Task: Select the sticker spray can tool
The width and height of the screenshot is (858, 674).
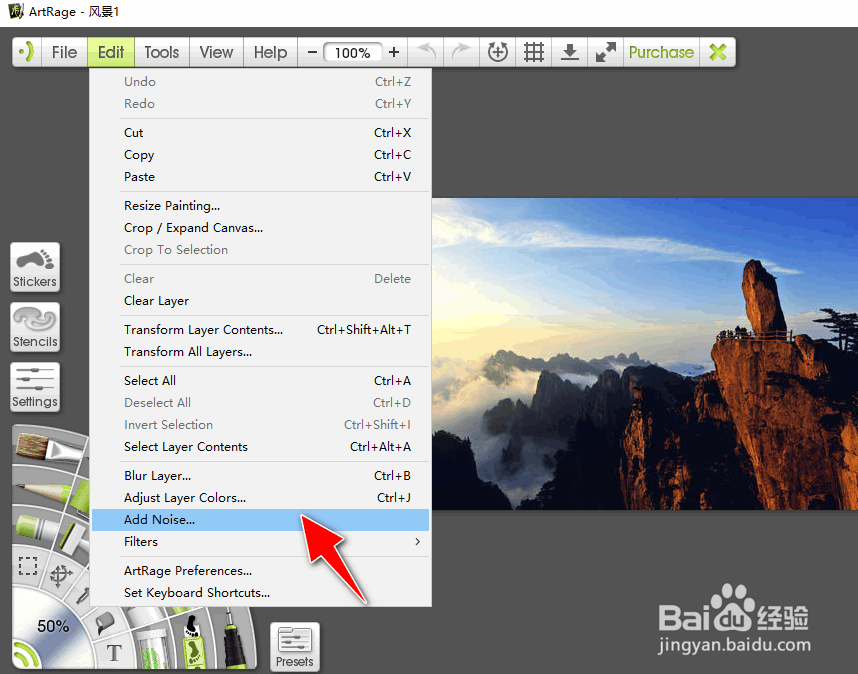Action: (193, 641)
